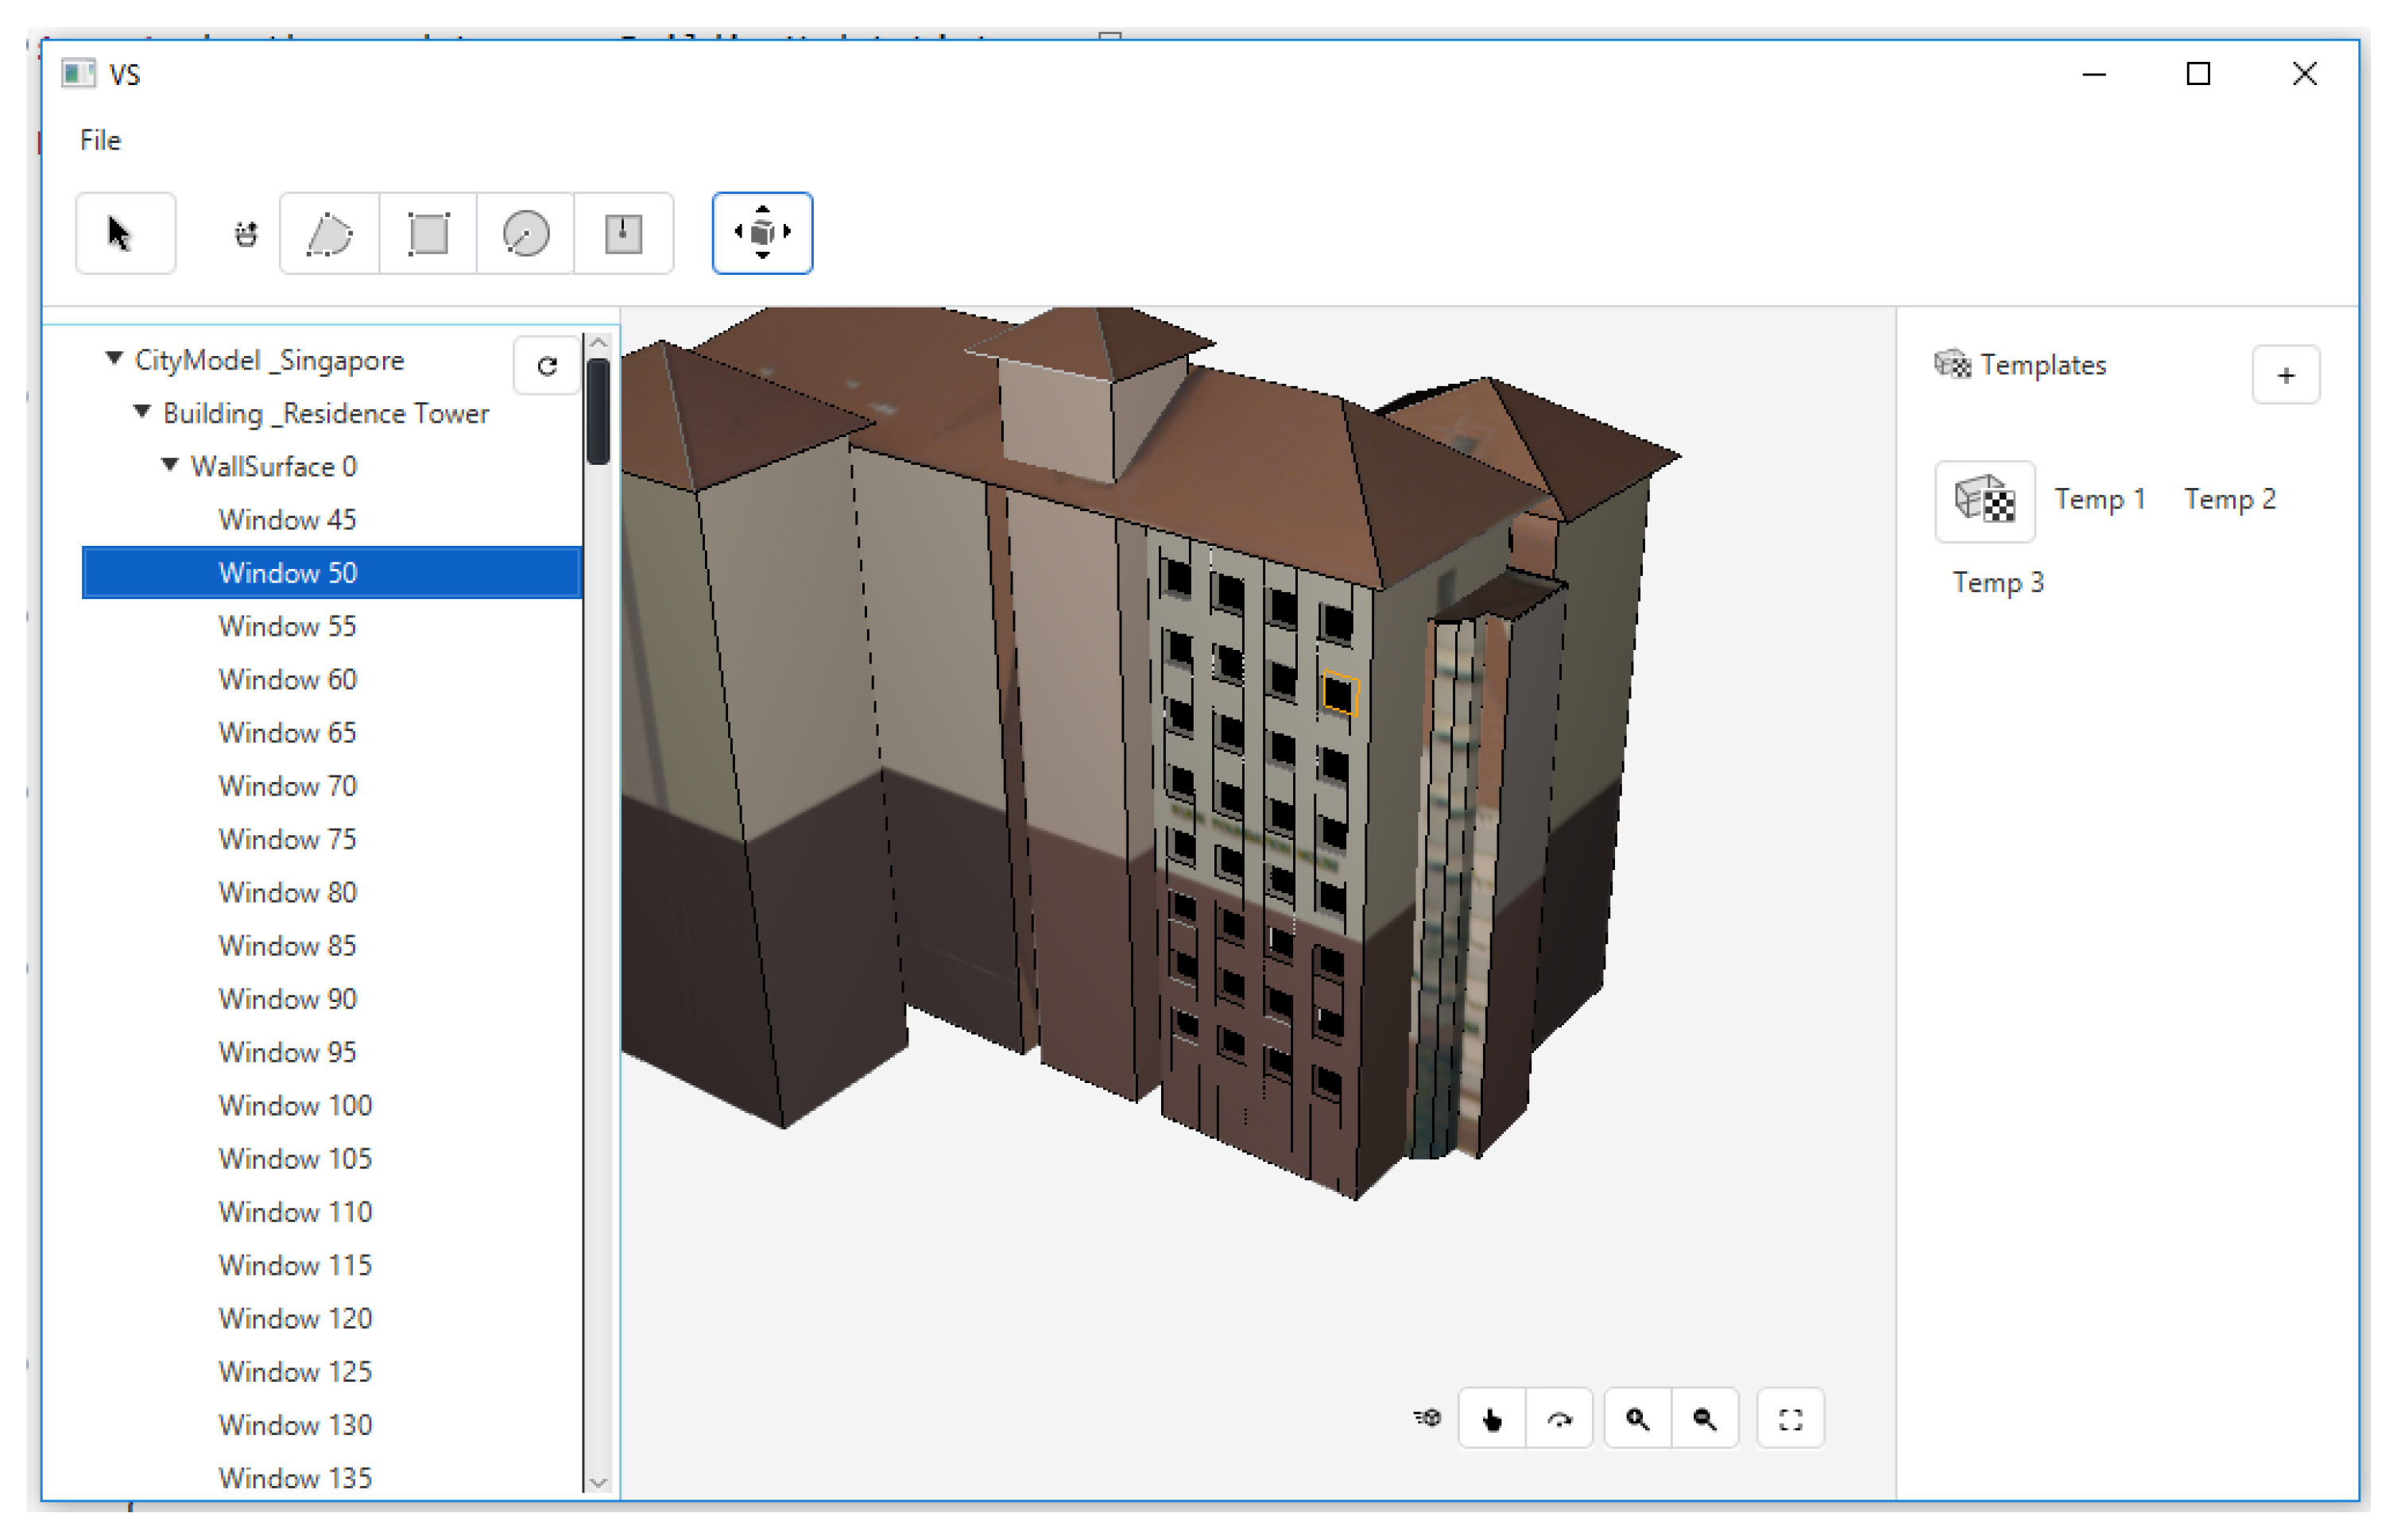Image resolution: width=2397 pixels, height=1540 pixels.
Task: Zoom in on the 3D viewport
Action: pos(1637,1418)
